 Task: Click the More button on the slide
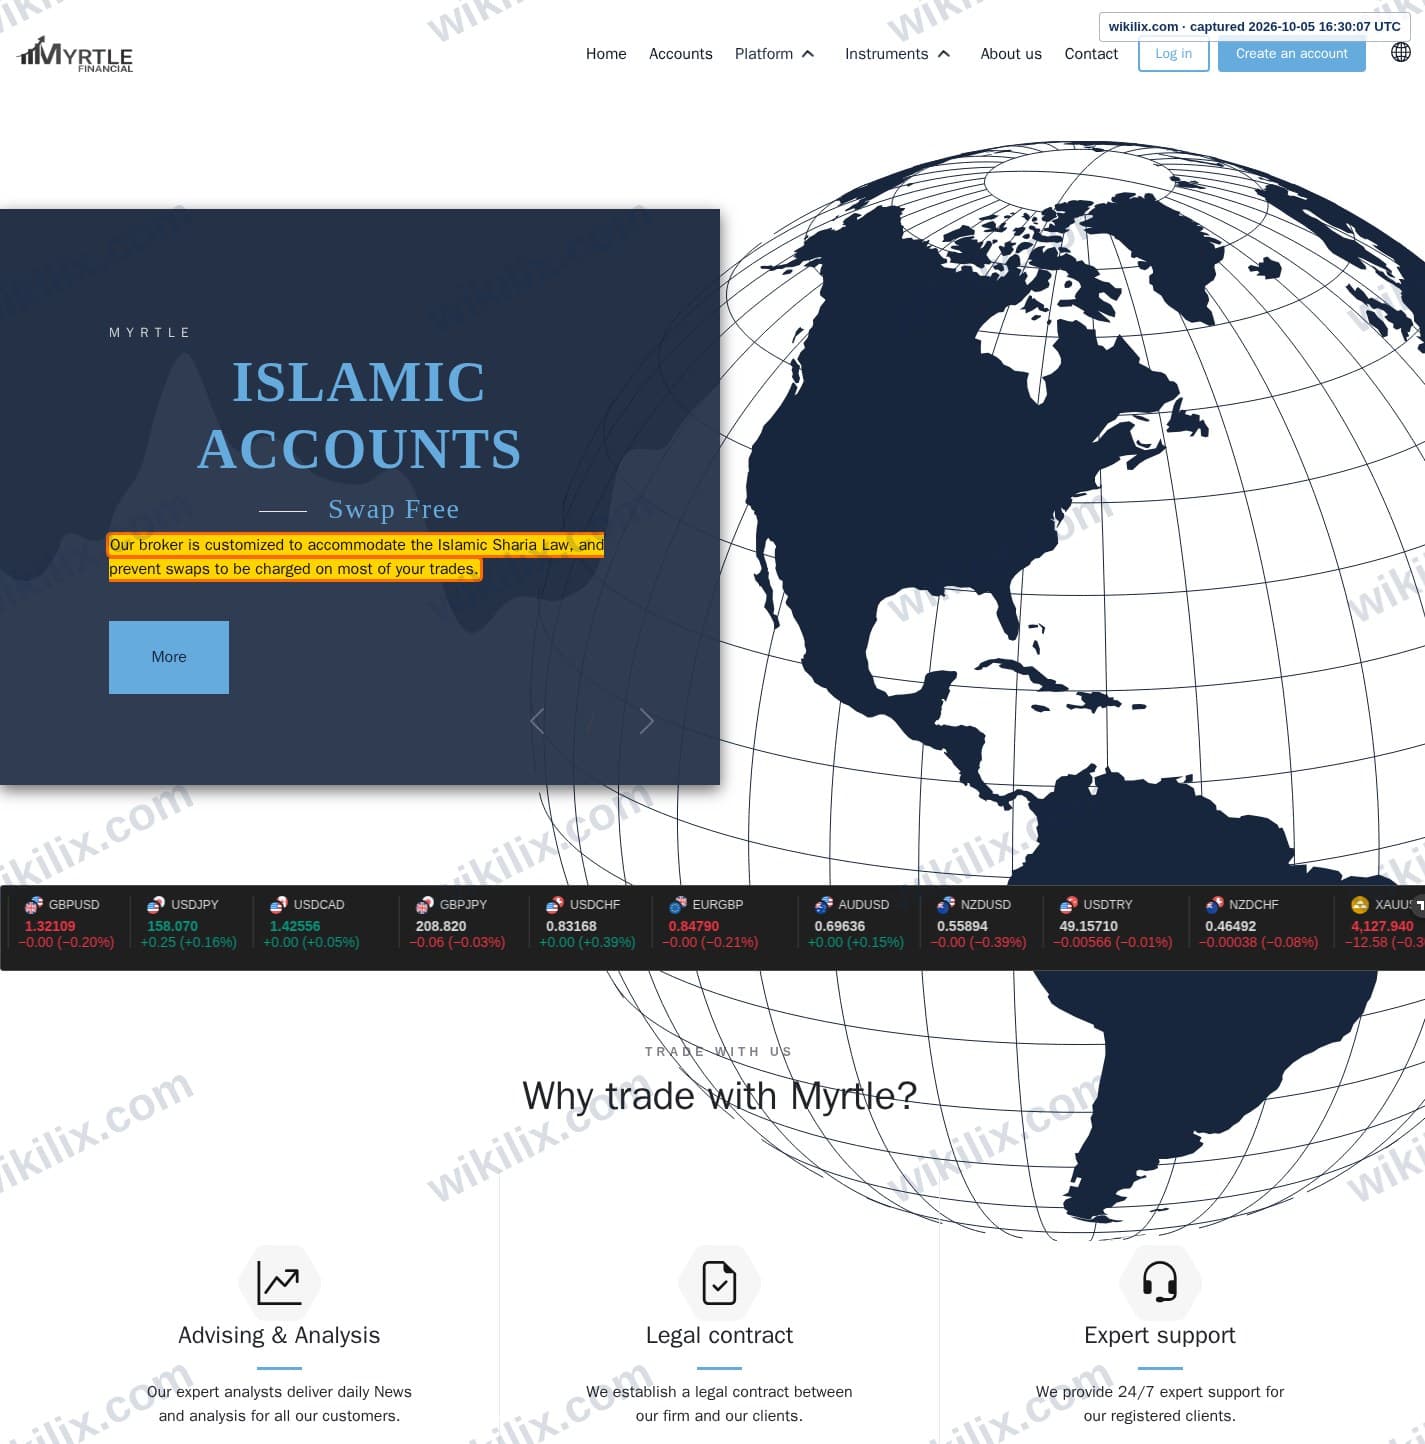tap(169, 657)
